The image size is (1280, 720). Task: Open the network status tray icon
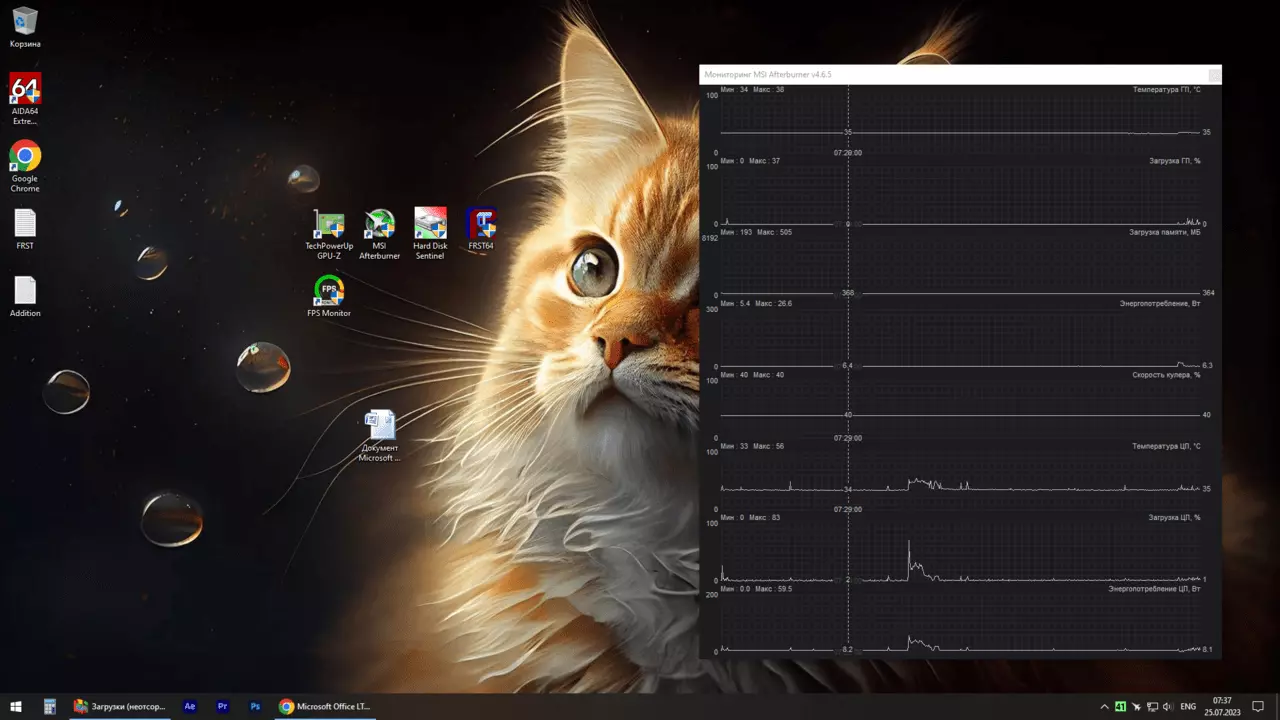(x=1152, y=706)
